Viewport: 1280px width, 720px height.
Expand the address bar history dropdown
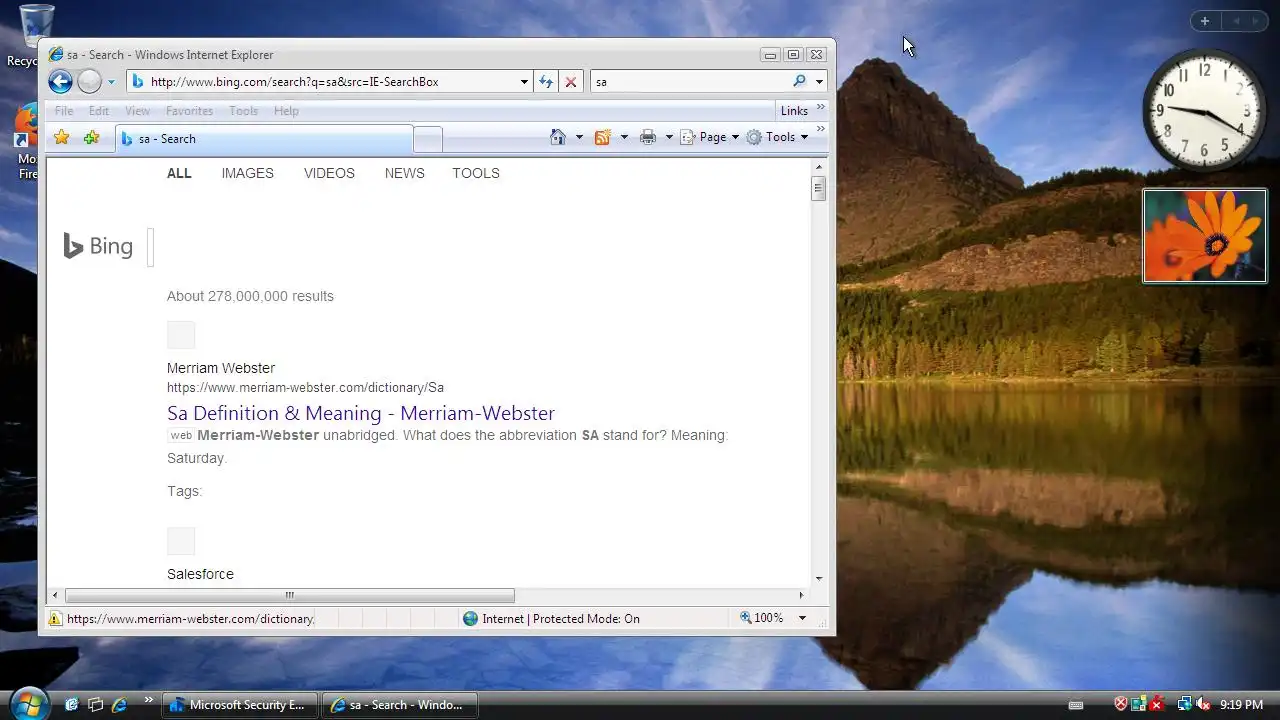(x=524, y=82)
